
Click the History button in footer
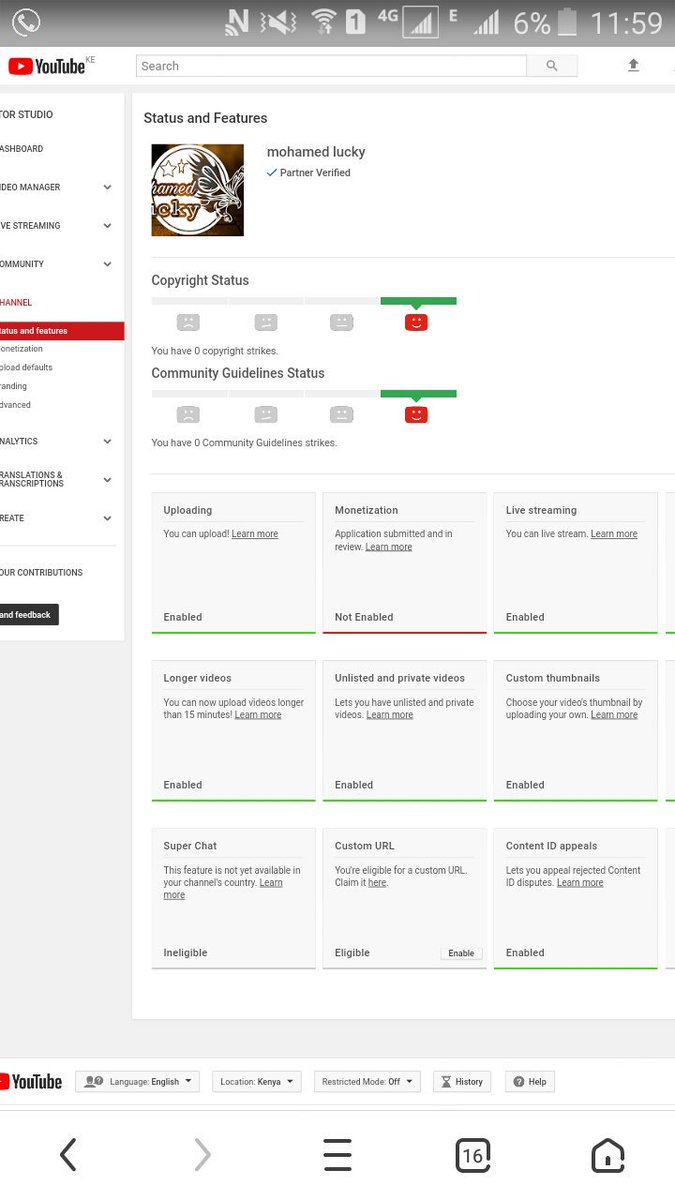point(462,1081)
